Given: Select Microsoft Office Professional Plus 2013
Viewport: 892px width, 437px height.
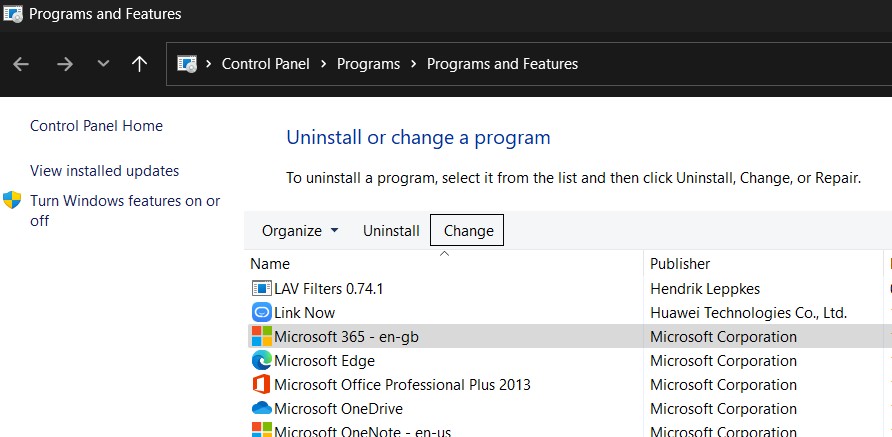Looking at the screenshot, I should [402, 385].
